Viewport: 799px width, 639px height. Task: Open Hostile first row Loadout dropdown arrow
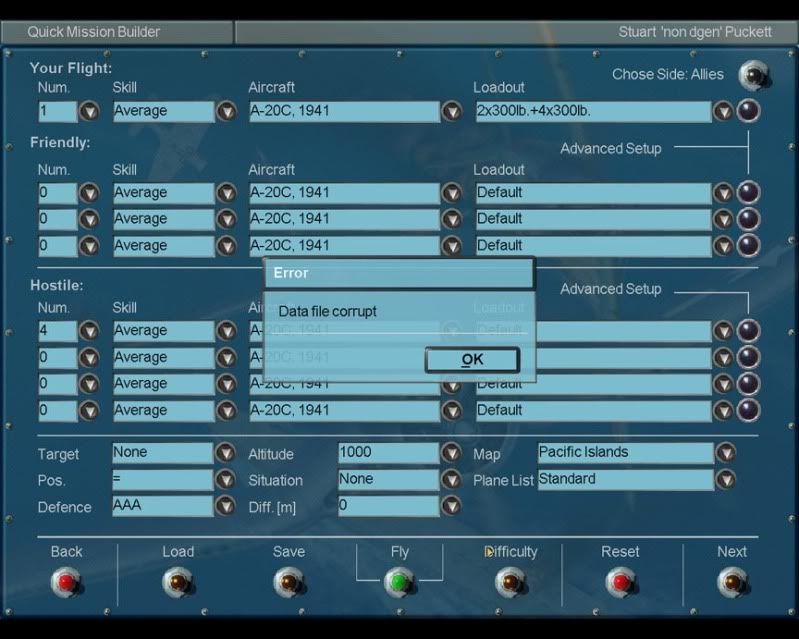click(723, 331)
